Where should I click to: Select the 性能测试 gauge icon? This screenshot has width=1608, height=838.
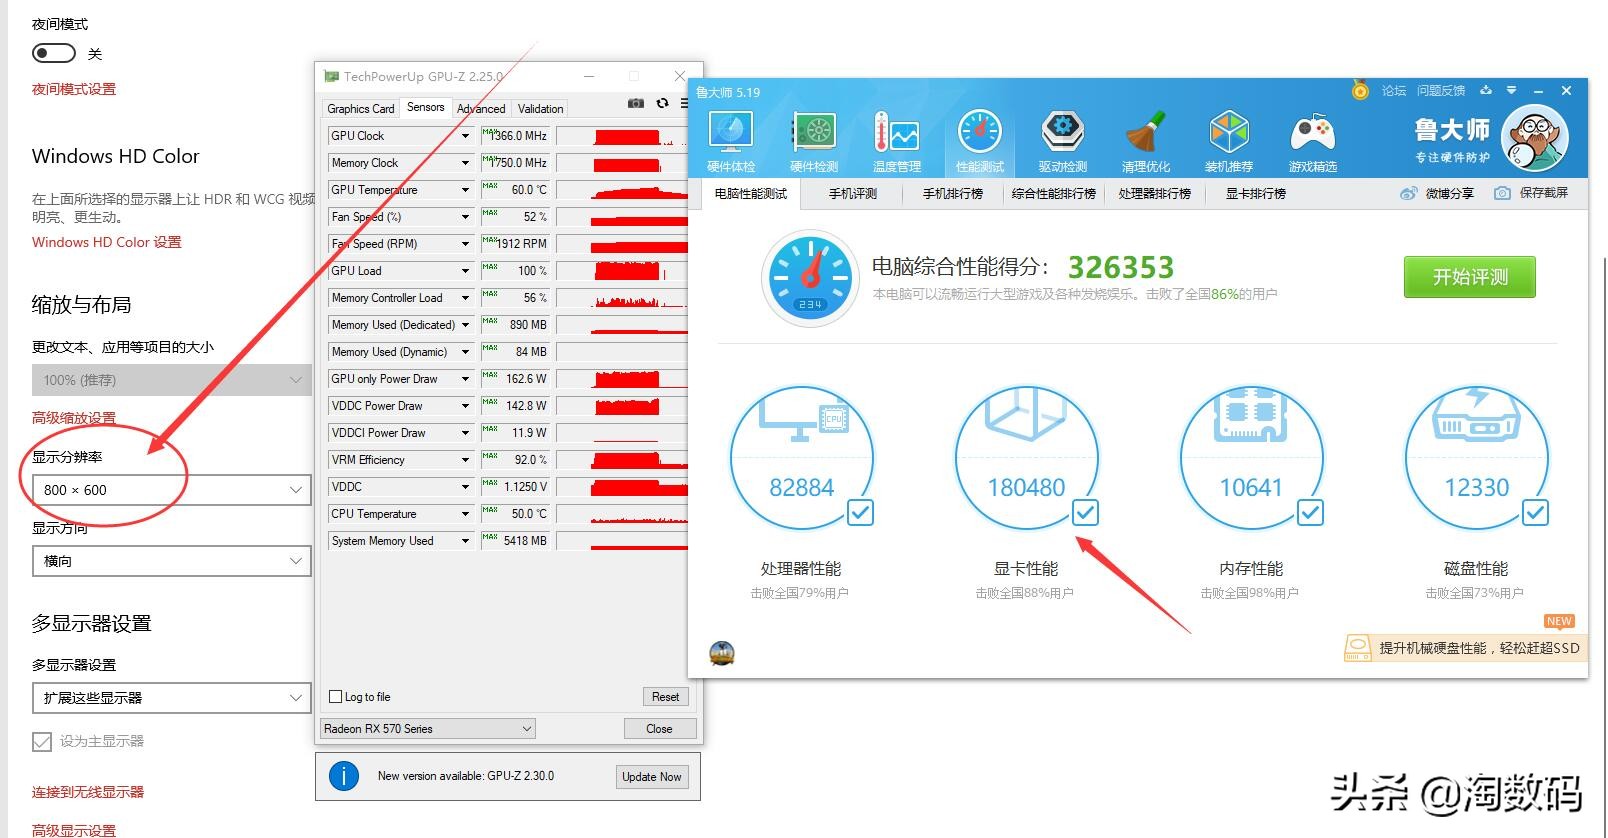pyautogui.click(x=980, y=131)
